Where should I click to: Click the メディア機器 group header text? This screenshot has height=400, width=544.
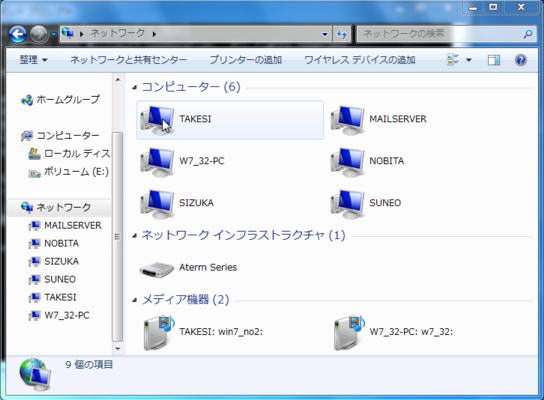tap(185, 299)
